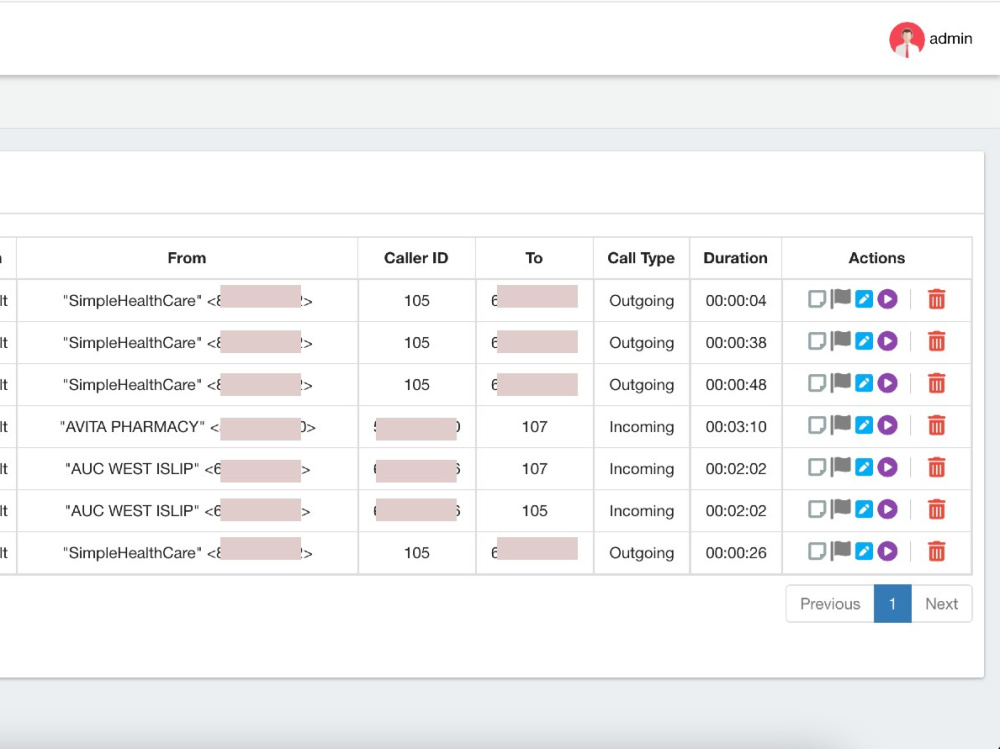Open note for AUC WEST ISLIP call to 105
1000x749 pixels.
click(816, 510)
